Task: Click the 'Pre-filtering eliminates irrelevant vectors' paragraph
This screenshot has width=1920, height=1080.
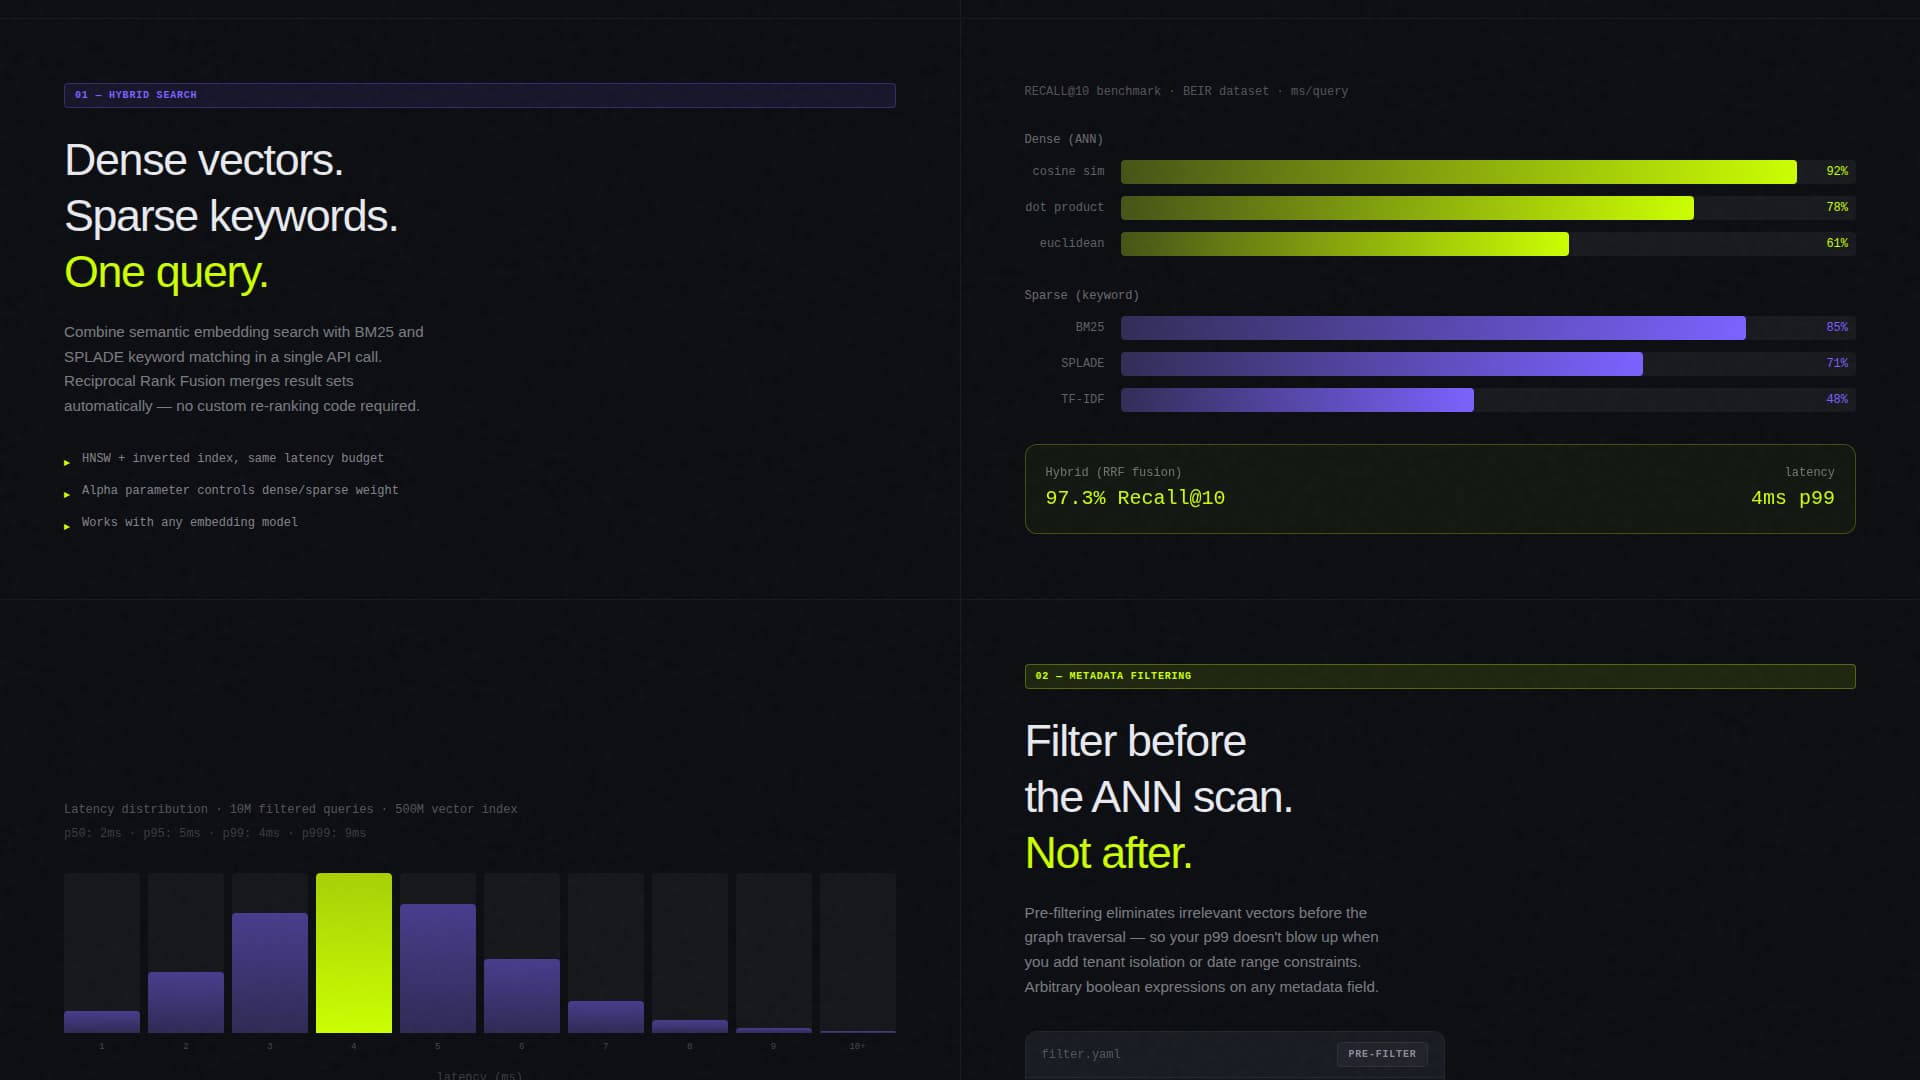Action: (x=1201, y=950)
